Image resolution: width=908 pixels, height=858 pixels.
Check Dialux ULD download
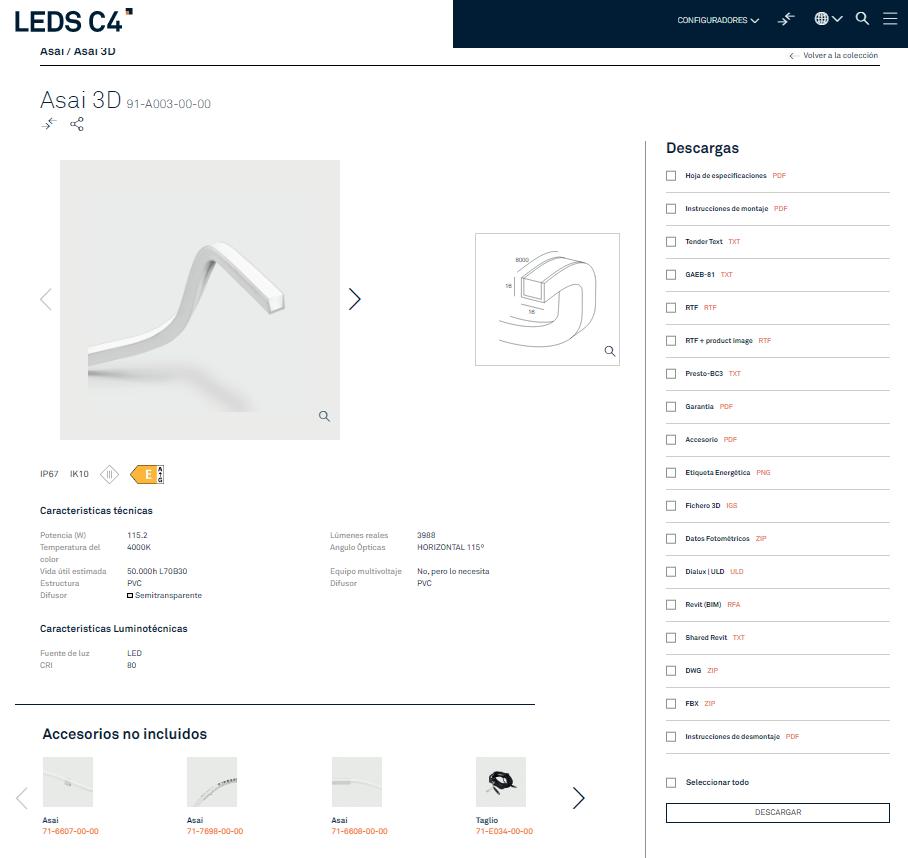tap(671, 571)
